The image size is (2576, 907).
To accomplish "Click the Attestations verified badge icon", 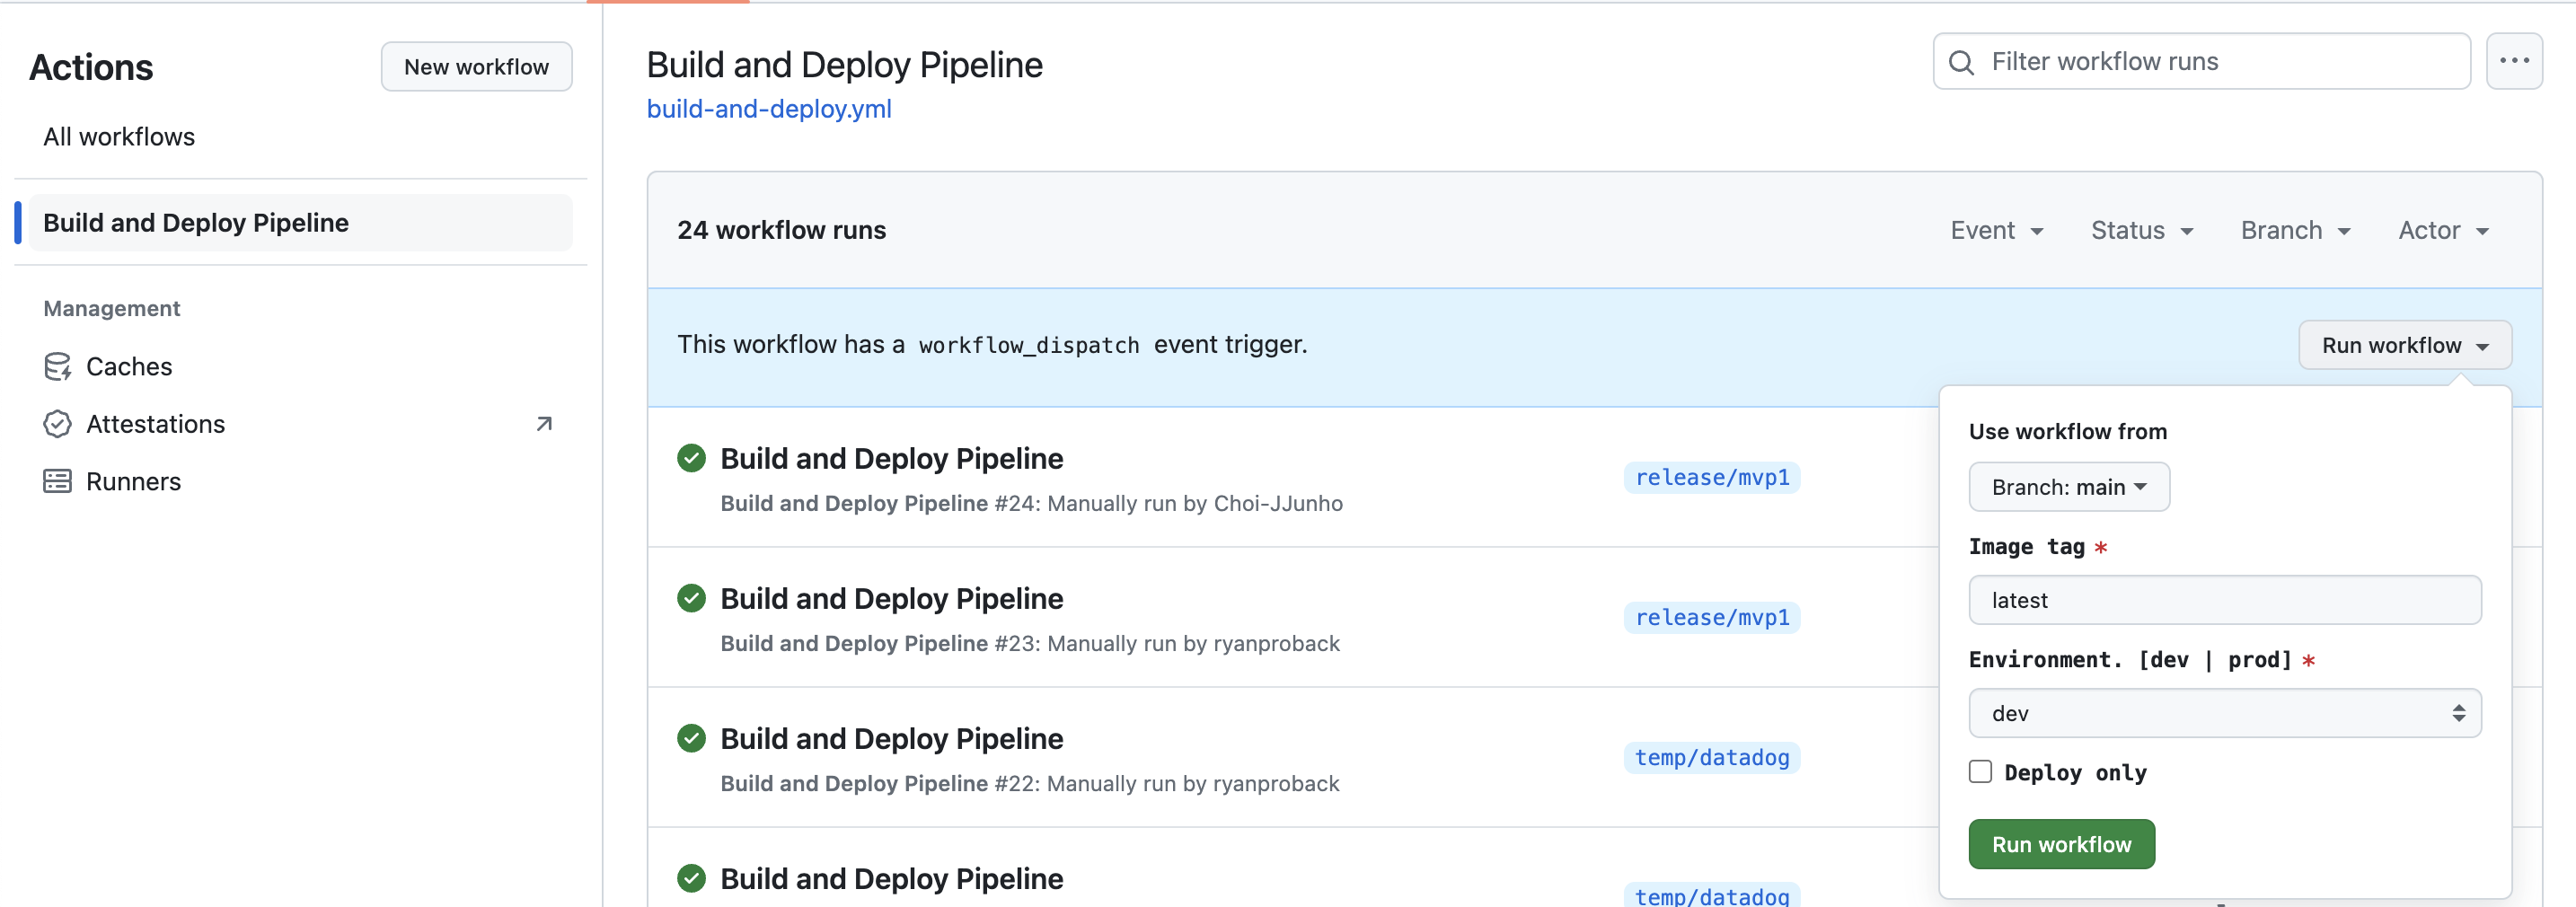I will coord(57,424).
